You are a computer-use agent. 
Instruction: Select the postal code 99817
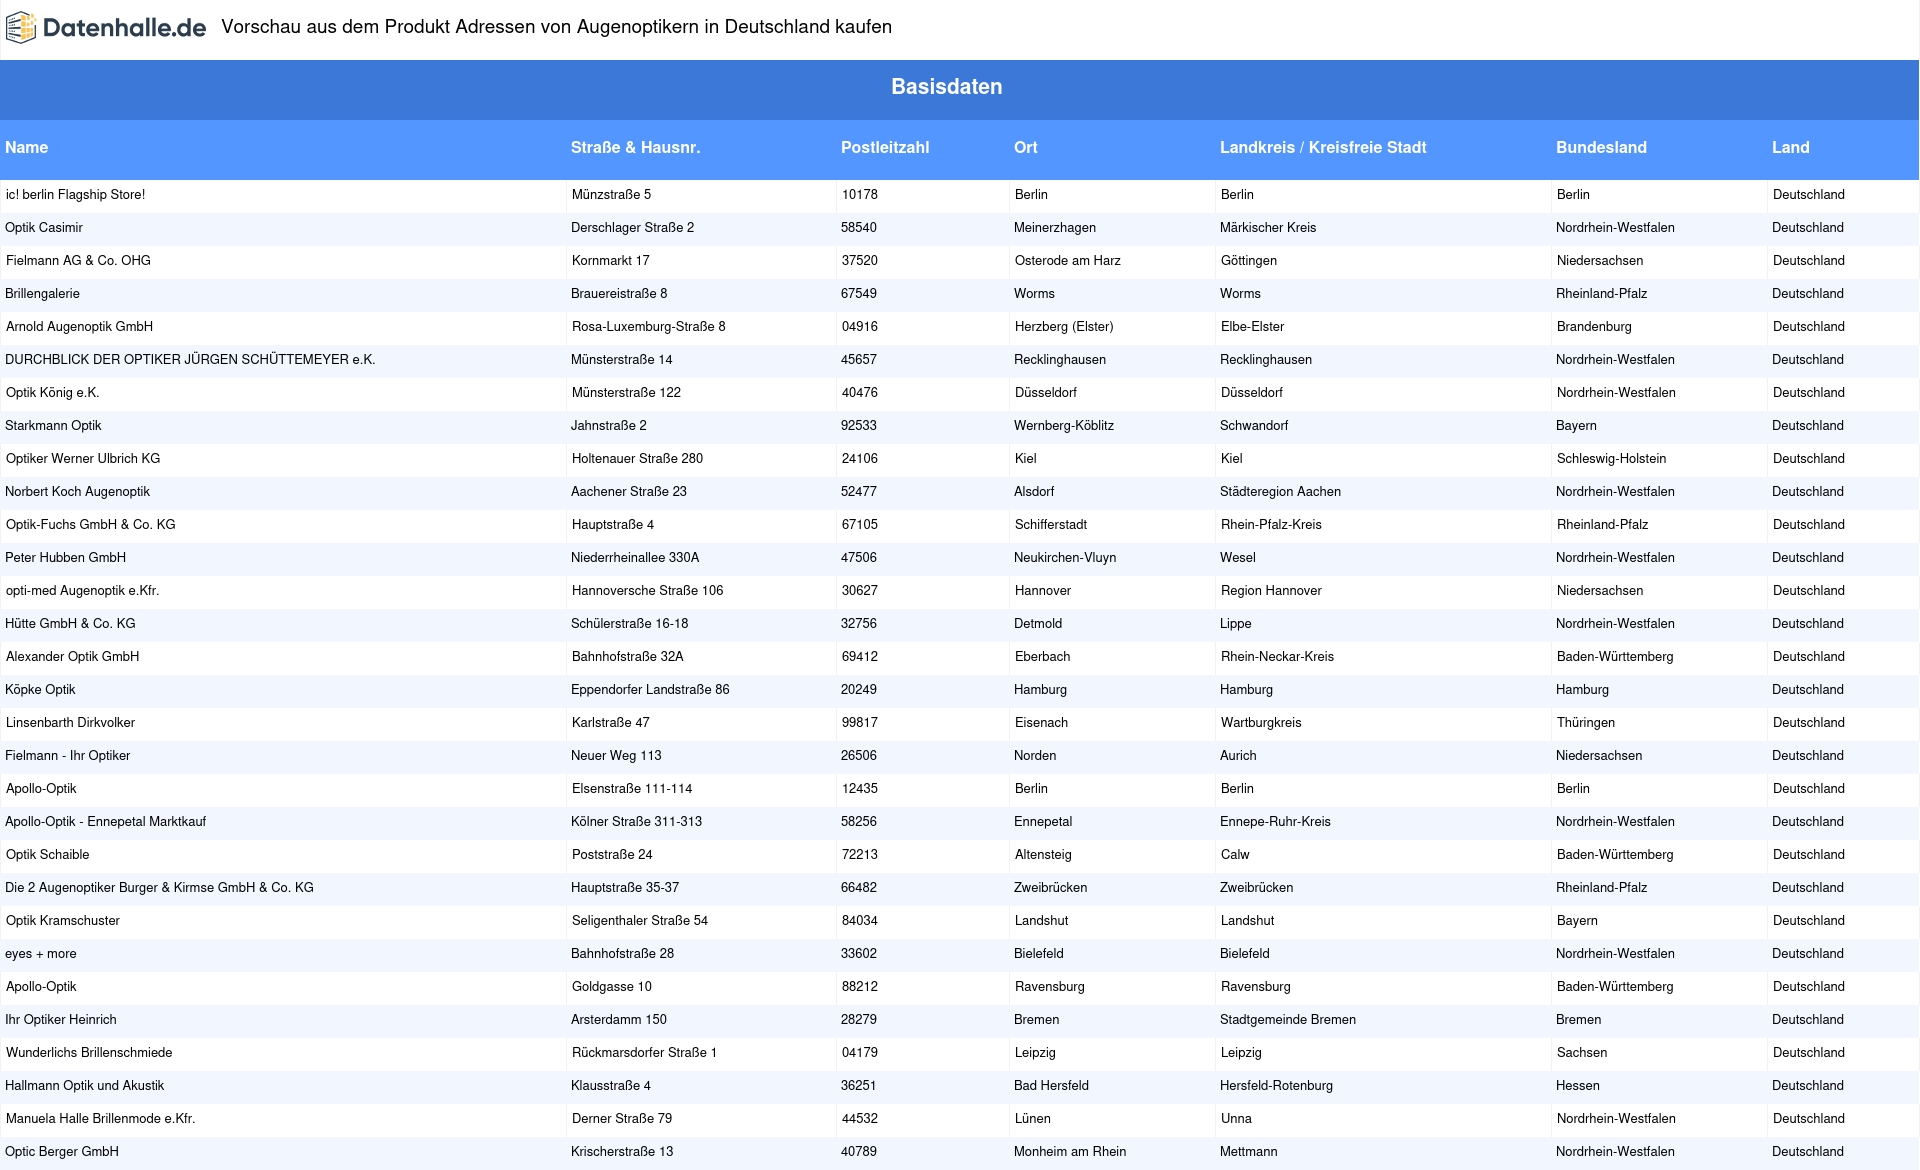[x=860, y=723]
